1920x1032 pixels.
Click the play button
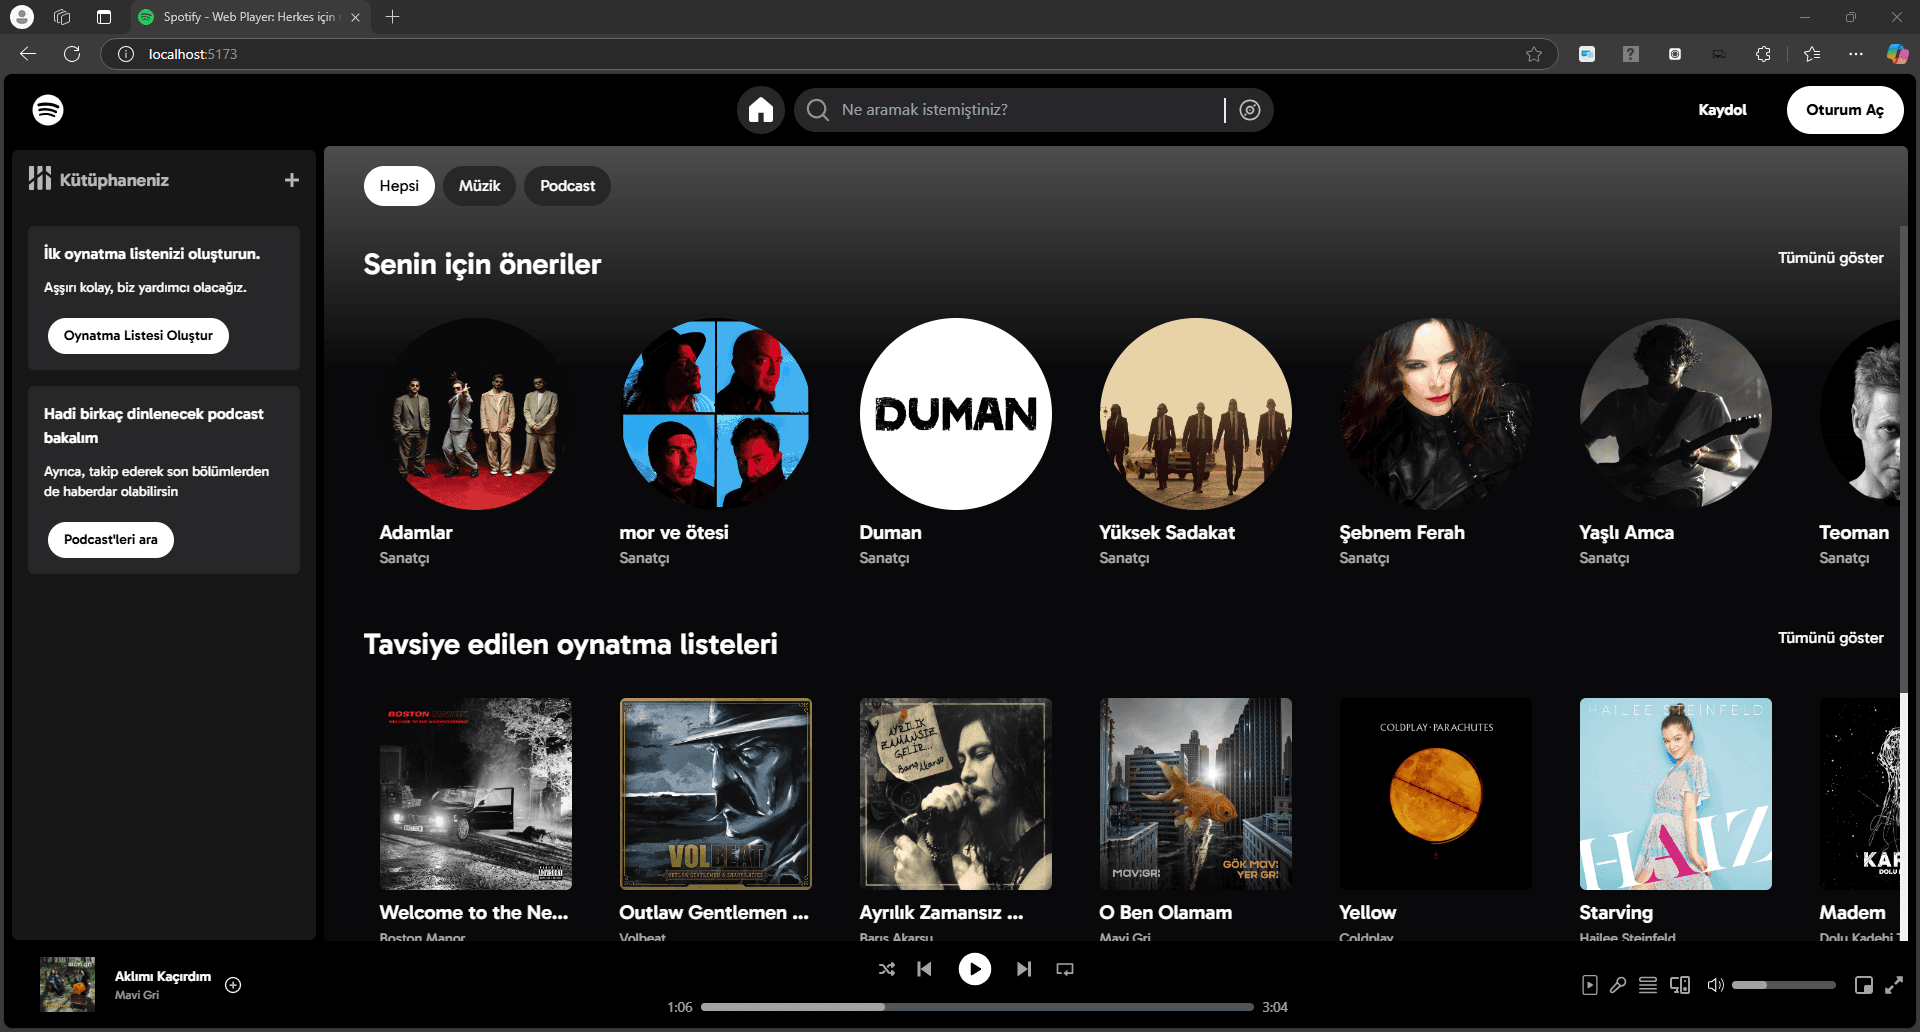click(975, 969)
